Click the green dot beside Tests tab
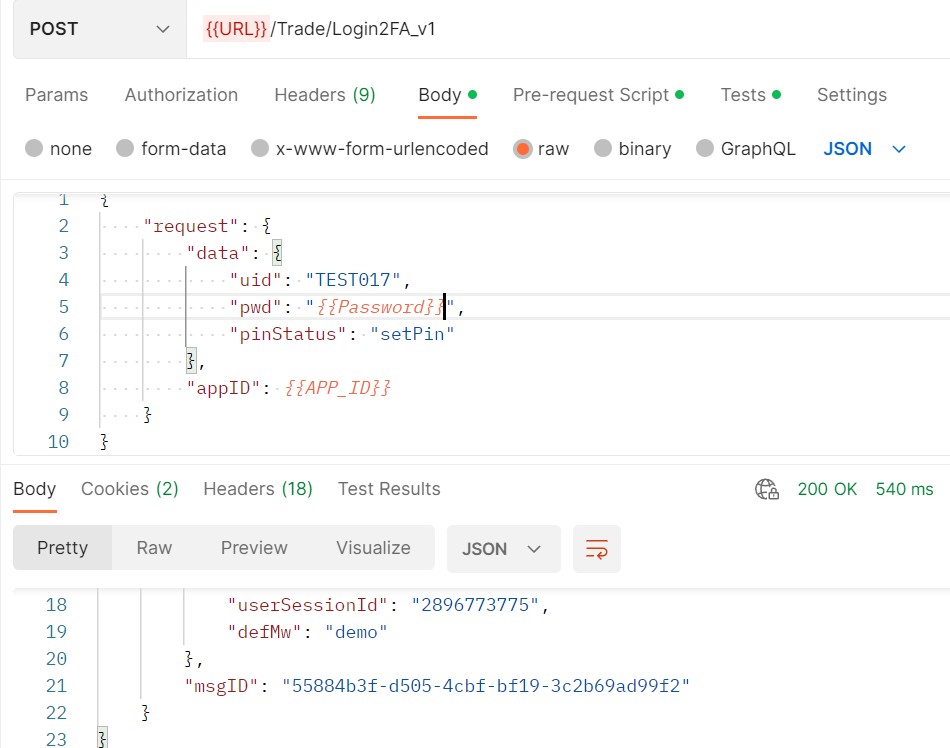The height and width of the screenshot is (748, 950). coord(777,94)
